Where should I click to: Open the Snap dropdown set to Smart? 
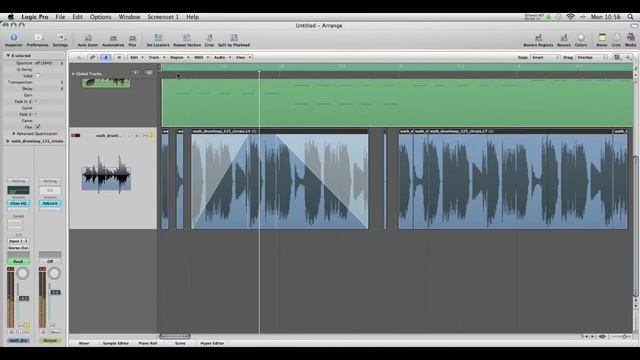click(545, 58)
